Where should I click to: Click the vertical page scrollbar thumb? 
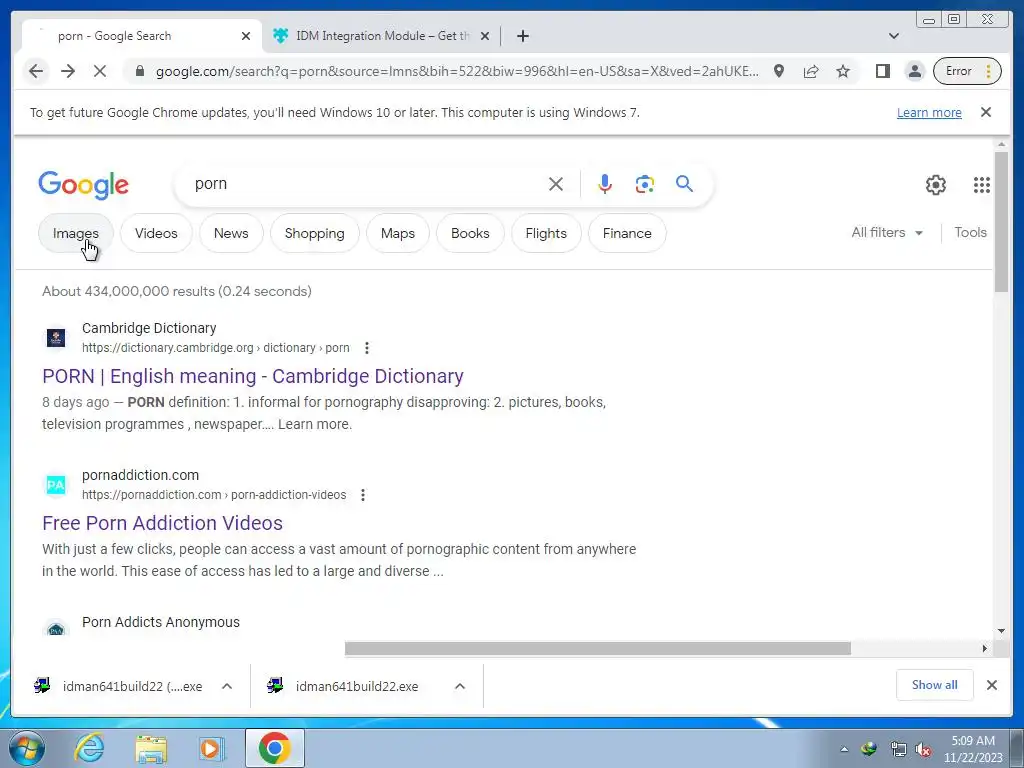tap(1001, 222)
